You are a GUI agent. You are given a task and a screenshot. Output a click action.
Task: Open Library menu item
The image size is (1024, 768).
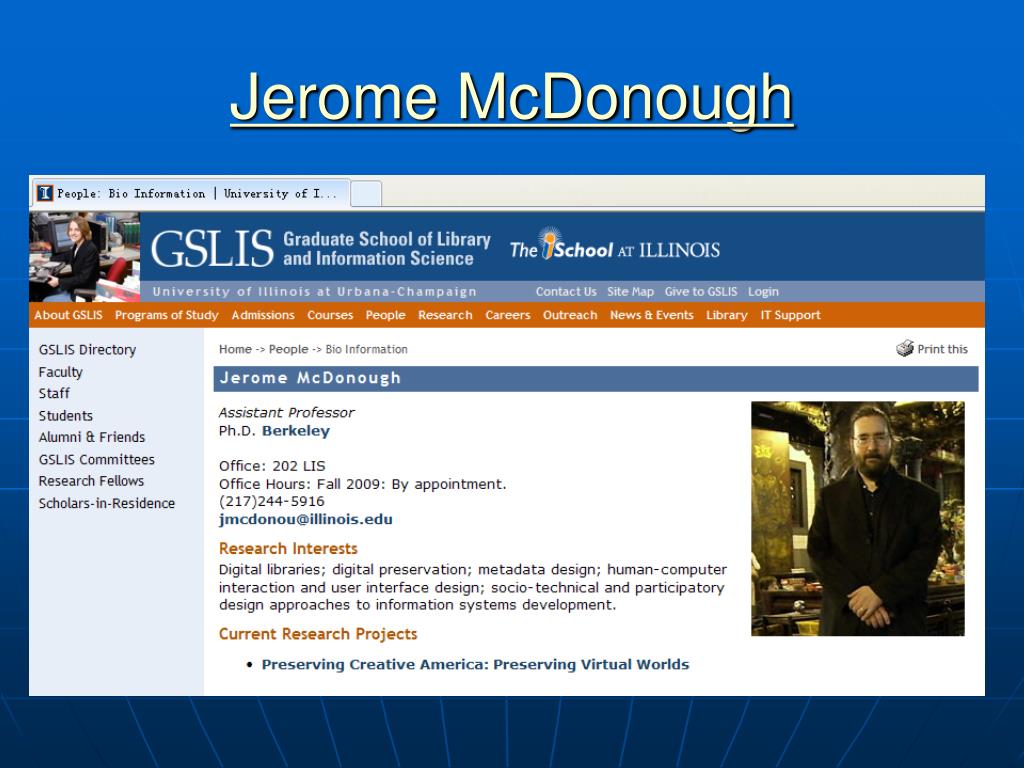click(x=726, y=315)
